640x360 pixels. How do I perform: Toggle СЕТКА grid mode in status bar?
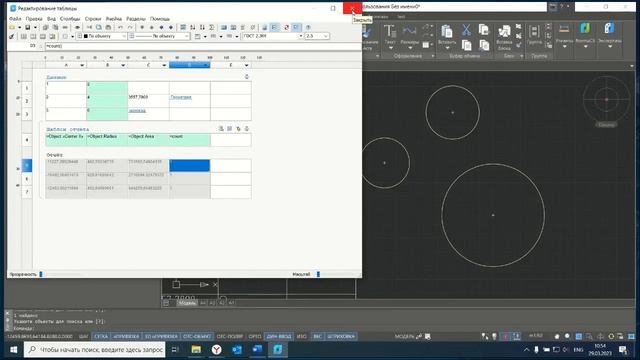pyautogui.click(x=101, y=337)
